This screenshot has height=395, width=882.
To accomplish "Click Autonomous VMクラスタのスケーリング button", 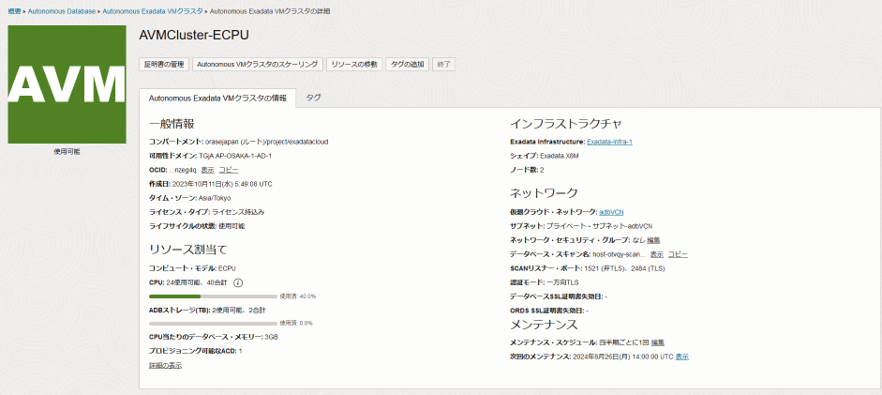I will (258, 64).
